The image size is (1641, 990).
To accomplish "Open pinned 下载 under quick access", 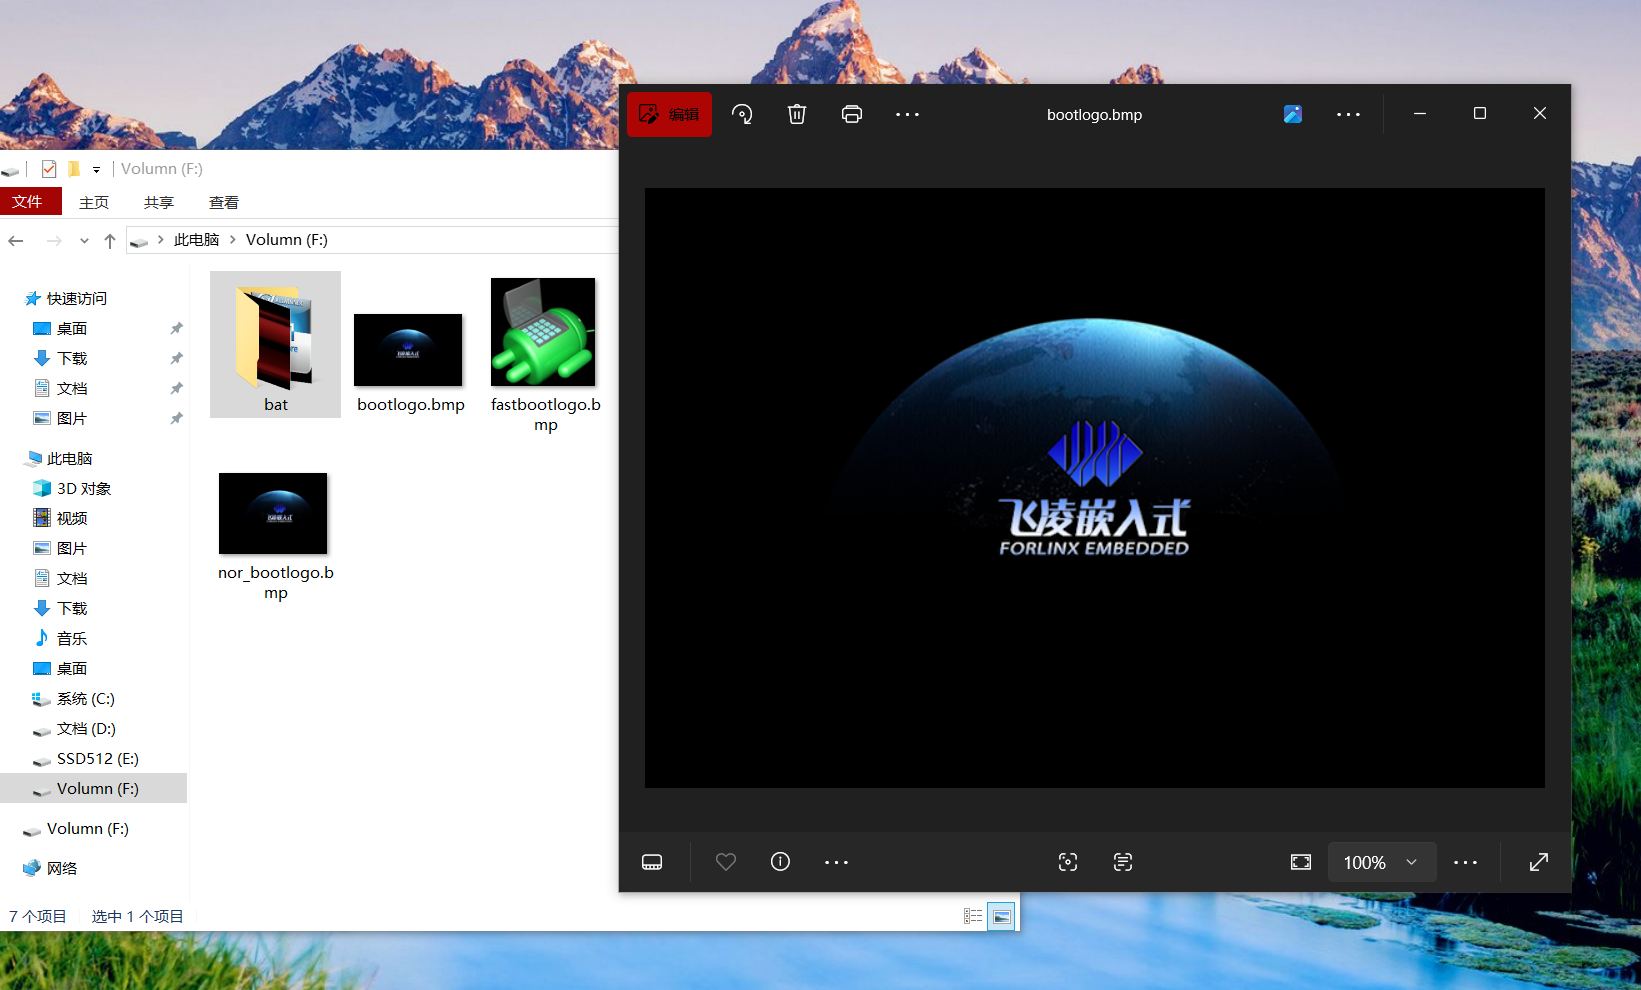I will point(72,359).
